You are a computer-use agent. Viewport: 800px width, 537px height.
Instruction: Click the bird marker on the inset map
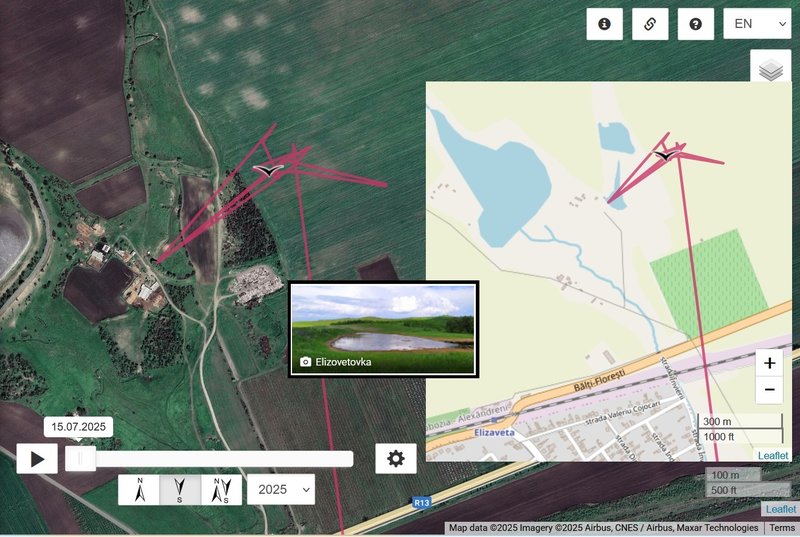click(x=665, y=155)
